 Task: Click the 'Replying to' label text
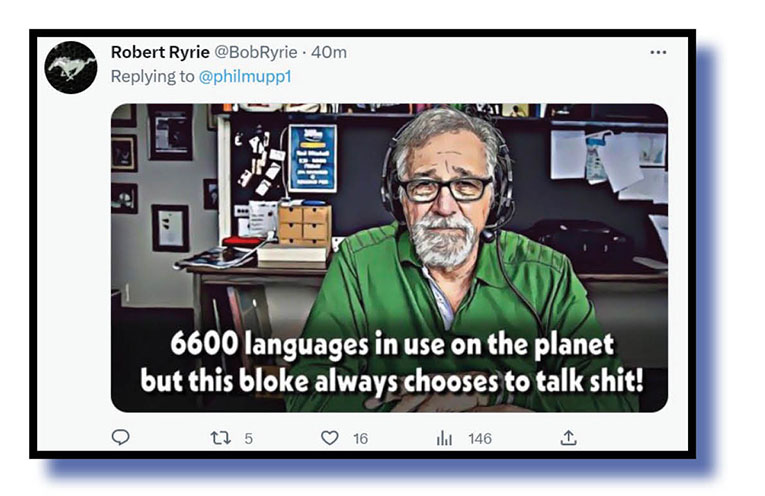point(152,77)
